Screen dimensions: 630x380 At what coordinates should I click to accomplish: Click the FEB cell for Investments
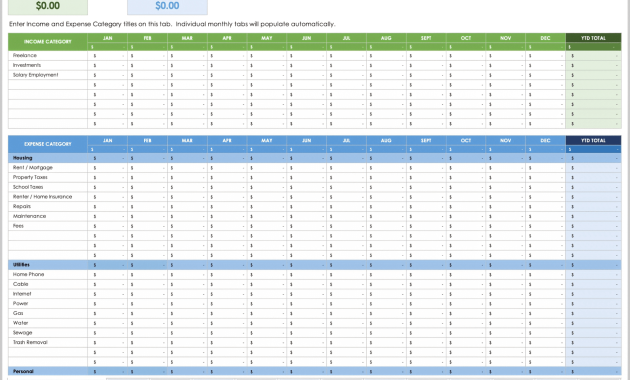[147, 65]
